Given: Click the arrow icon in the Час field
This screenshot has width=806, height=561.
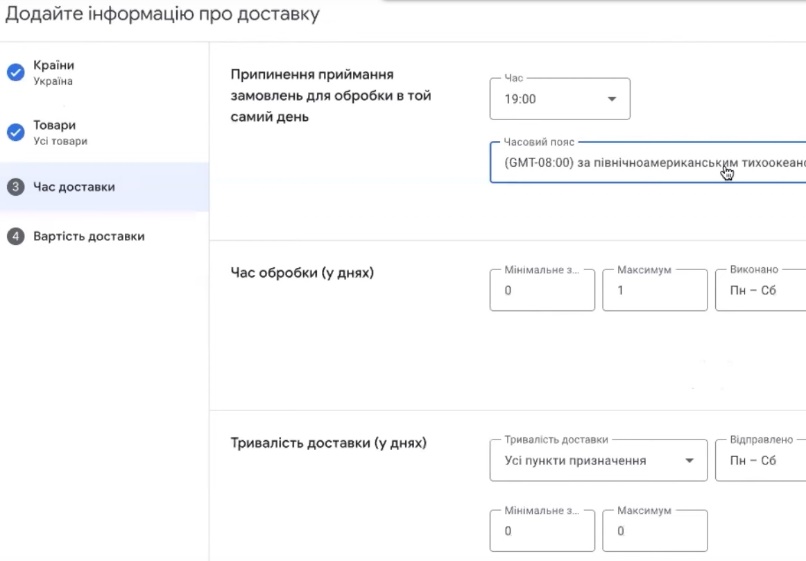Looking at the screenshot, I should point(612,99).
